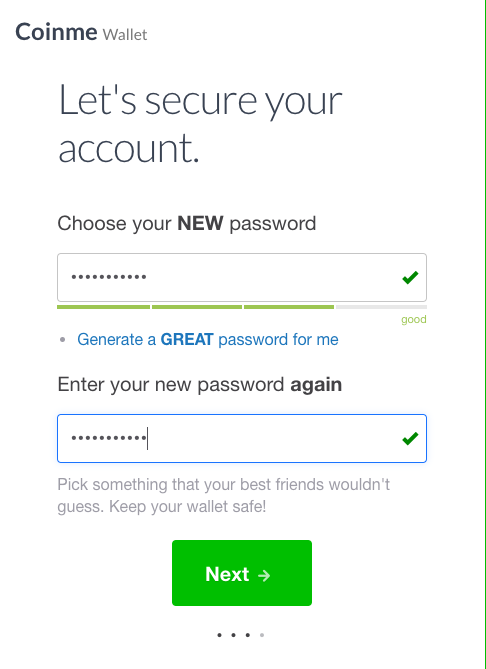Click the arrow icon on Next button
Viewport: 486px width, 669px height.
click(x=264, y=575)
